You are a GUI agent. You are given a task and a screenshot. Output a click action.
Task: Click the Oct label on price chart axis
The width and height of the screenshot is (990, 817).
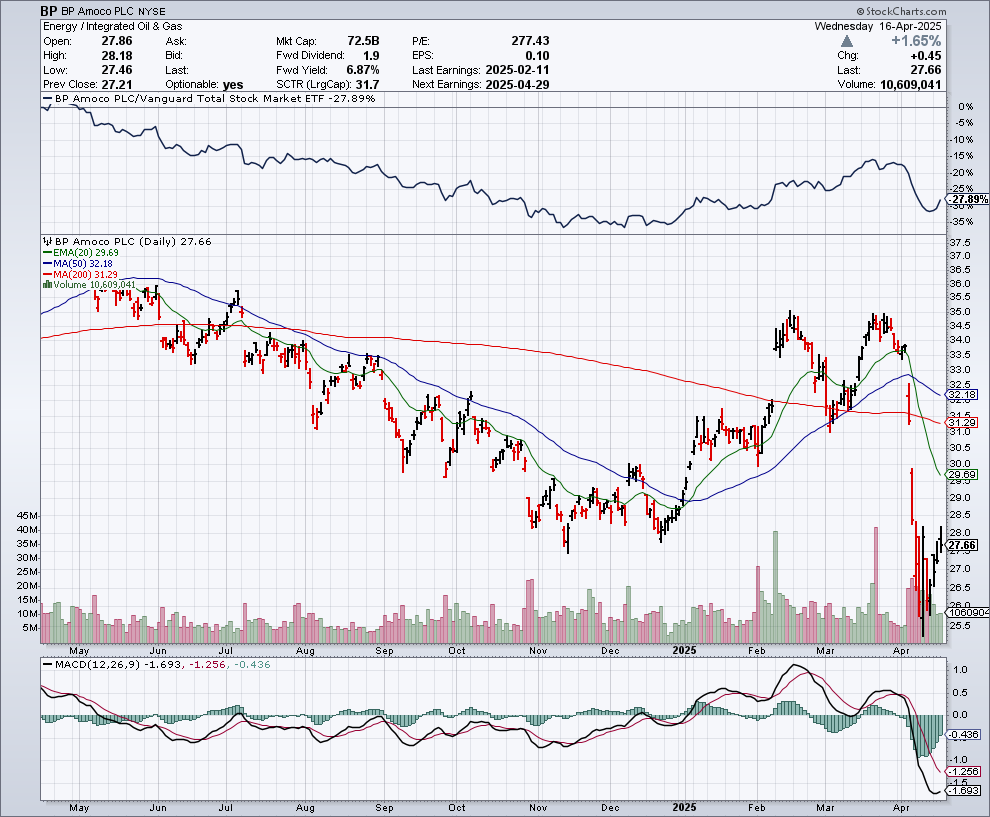point(456,650)
